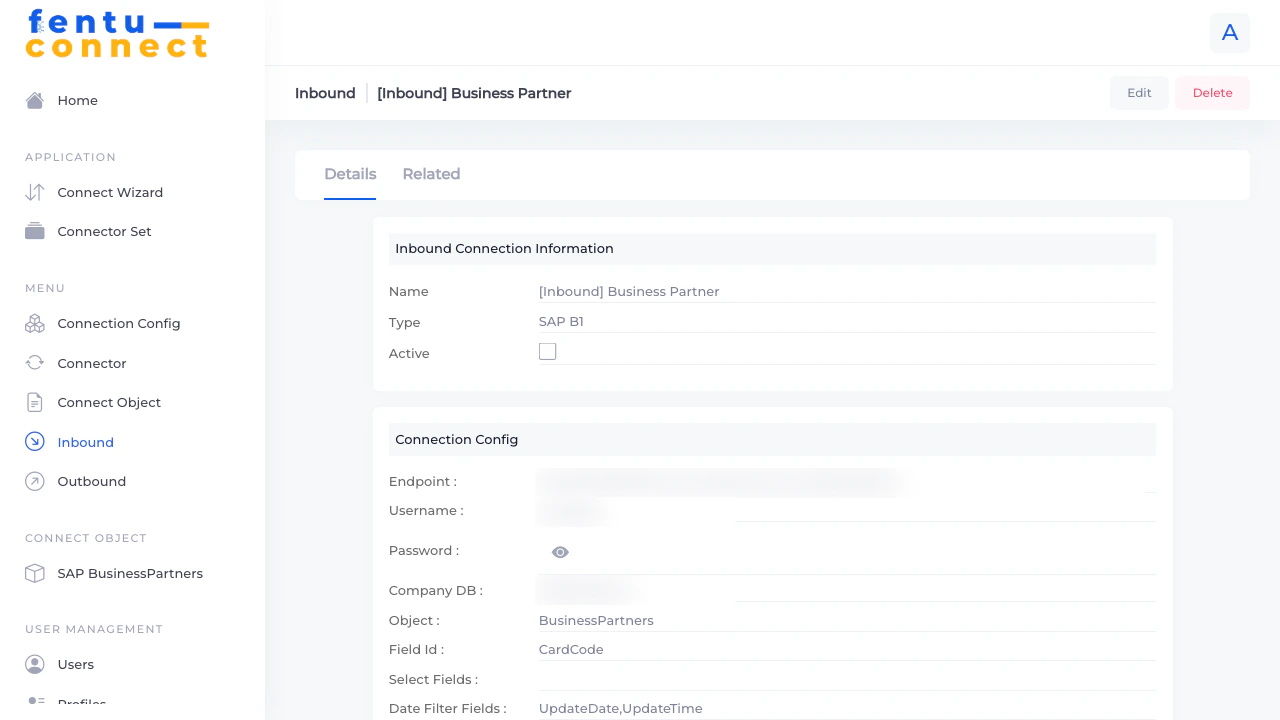Switch to the Related tab
The height and width of the screenshot is (720, 1280).
coord(431,174)
